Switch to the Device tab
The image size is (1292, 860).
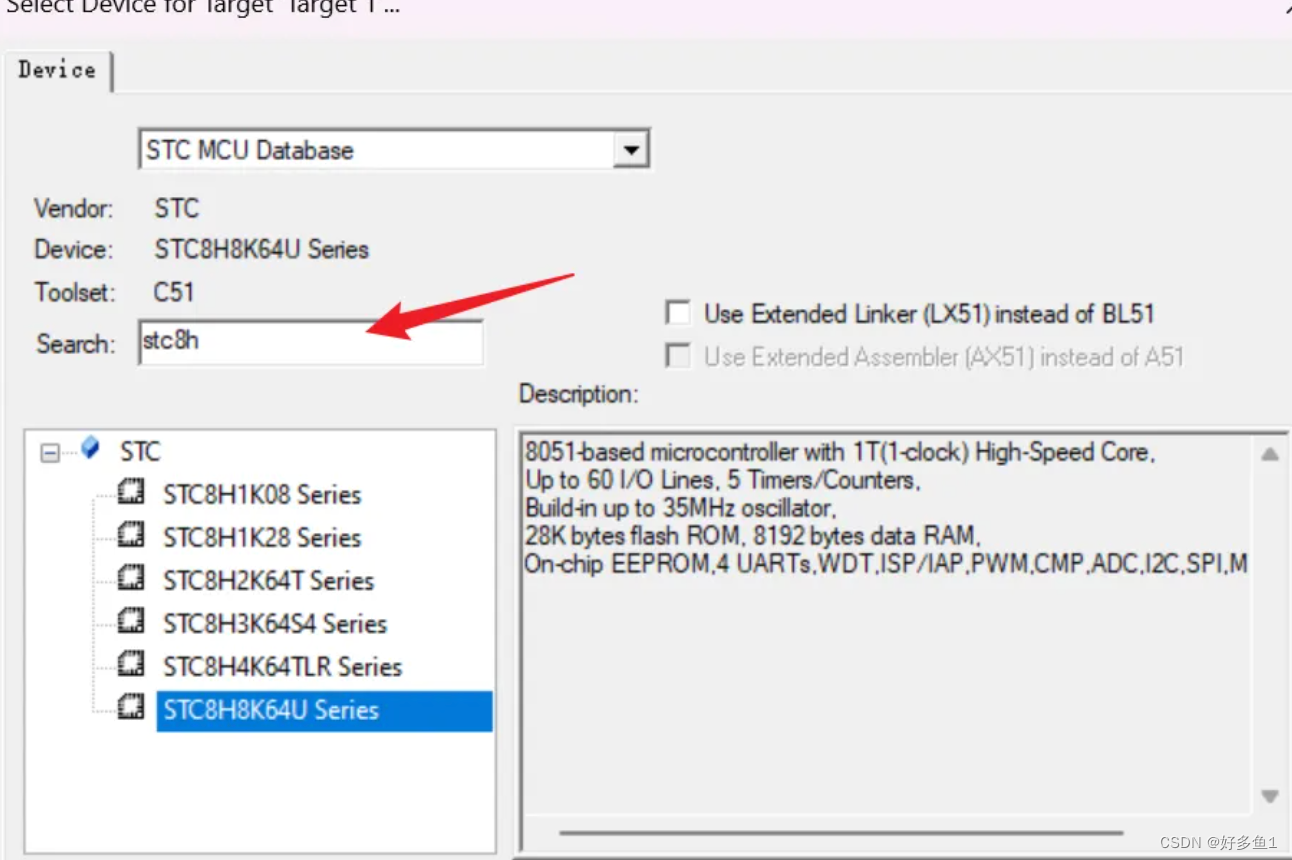point(57,70)
